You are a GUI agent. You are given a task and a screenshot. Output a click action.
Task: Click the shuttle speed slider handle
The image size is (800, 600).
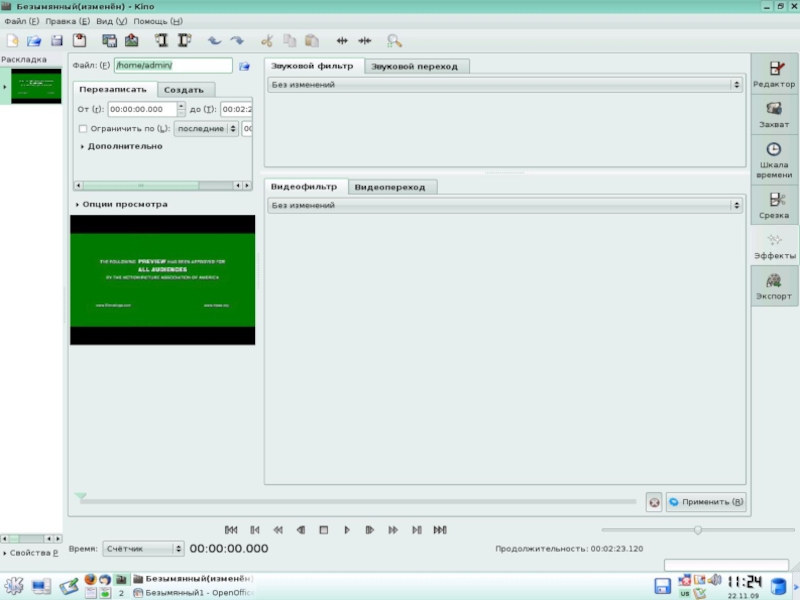click(x=697, y=530)
